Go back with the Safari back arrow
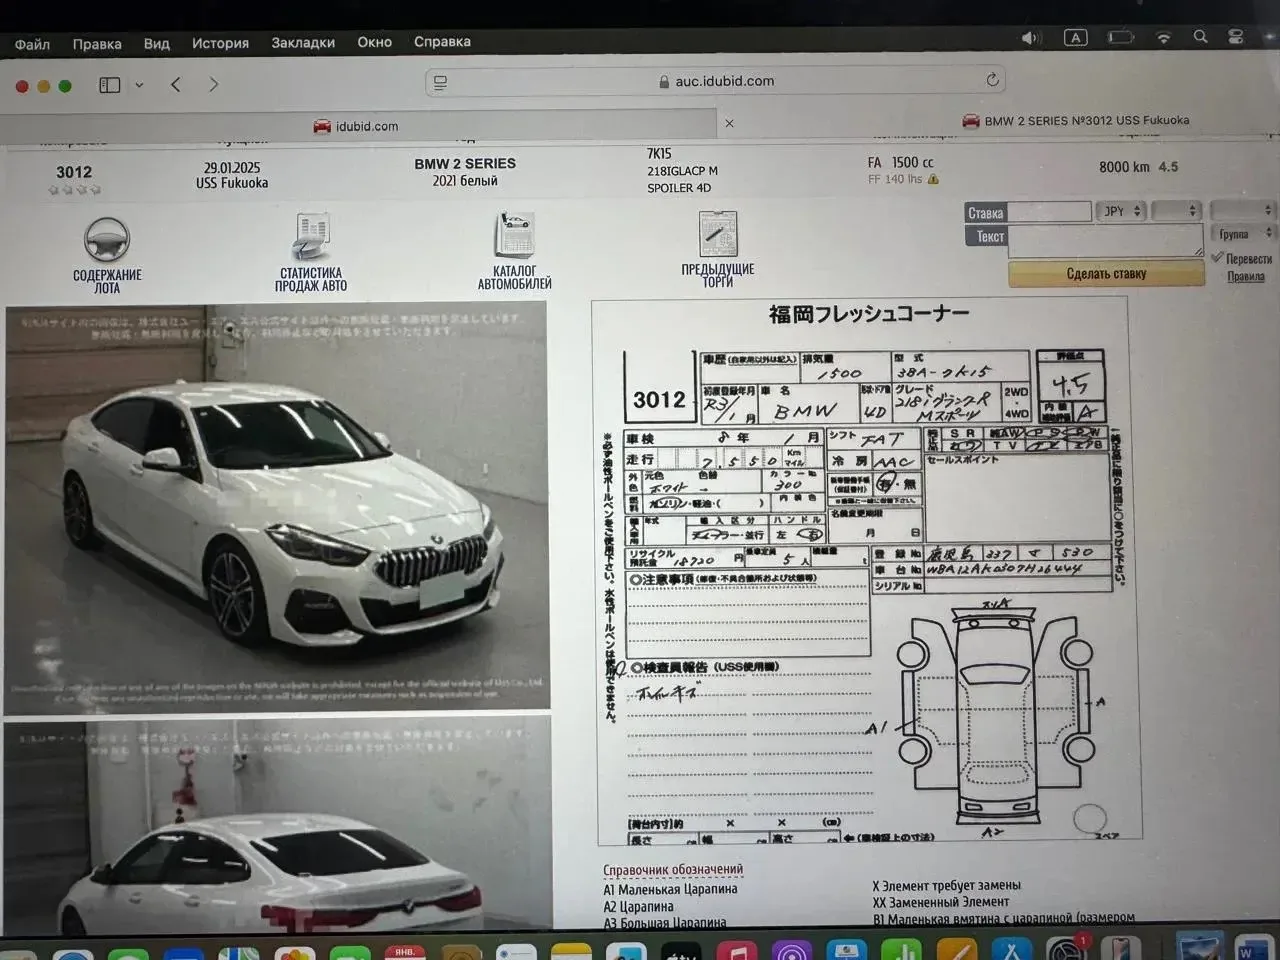Screen dimensions: 1280x960 tap(176, 85)
